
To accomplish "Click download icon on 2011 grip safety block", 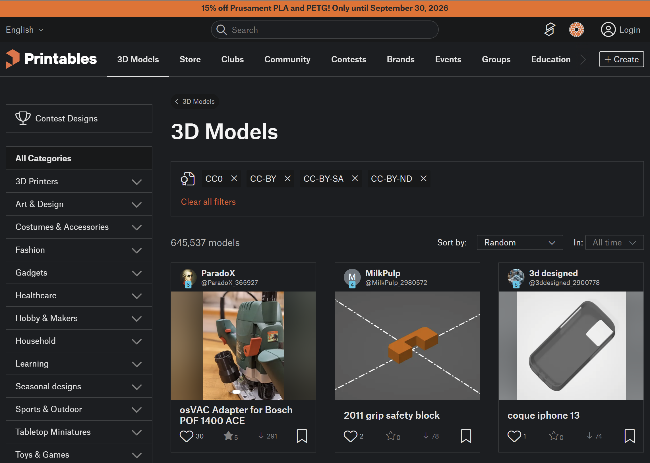I will point(426,436).
